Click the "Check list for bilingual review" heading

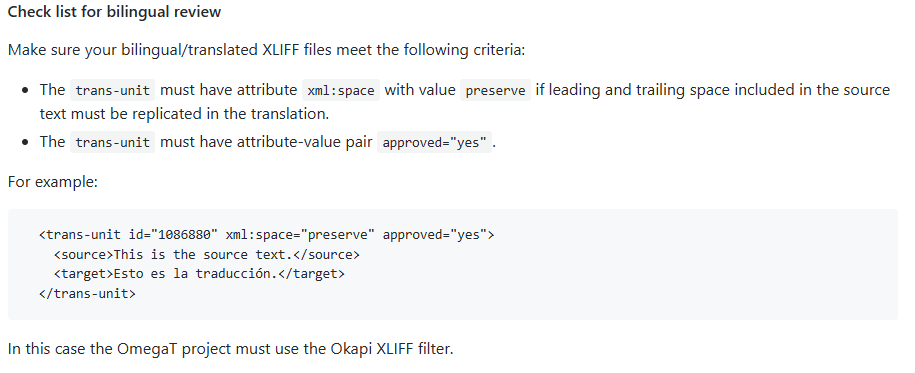click(114, 12)
